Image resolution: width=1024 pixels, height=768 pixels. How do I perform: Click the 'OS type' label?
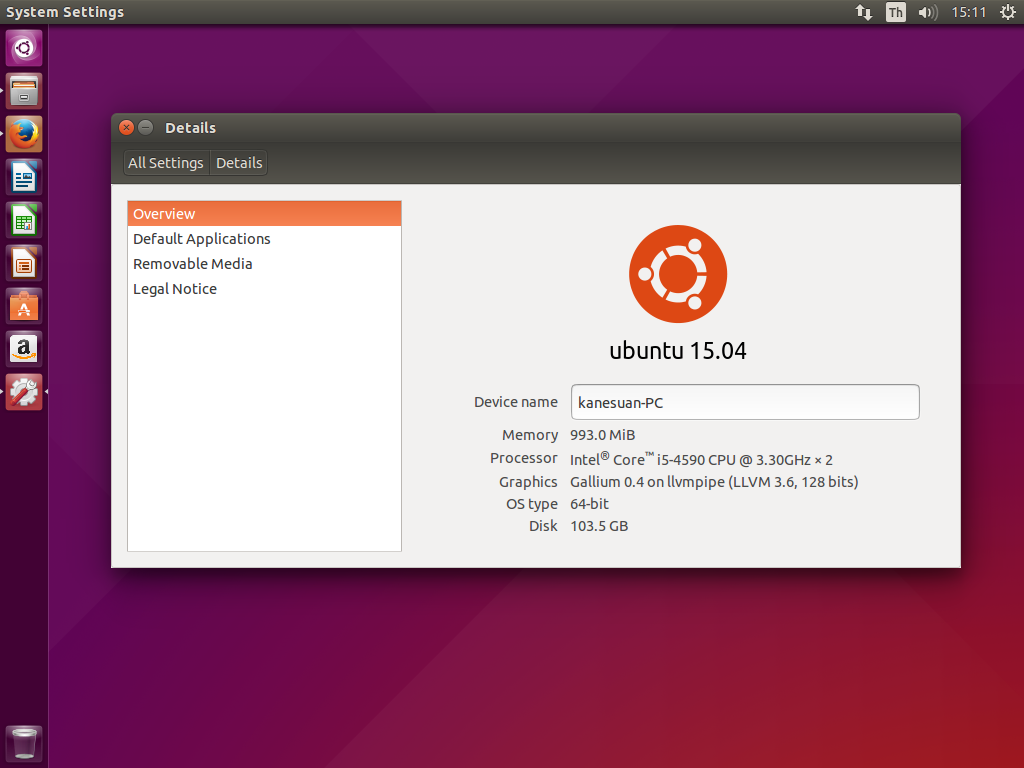click(x=532, y=504)
